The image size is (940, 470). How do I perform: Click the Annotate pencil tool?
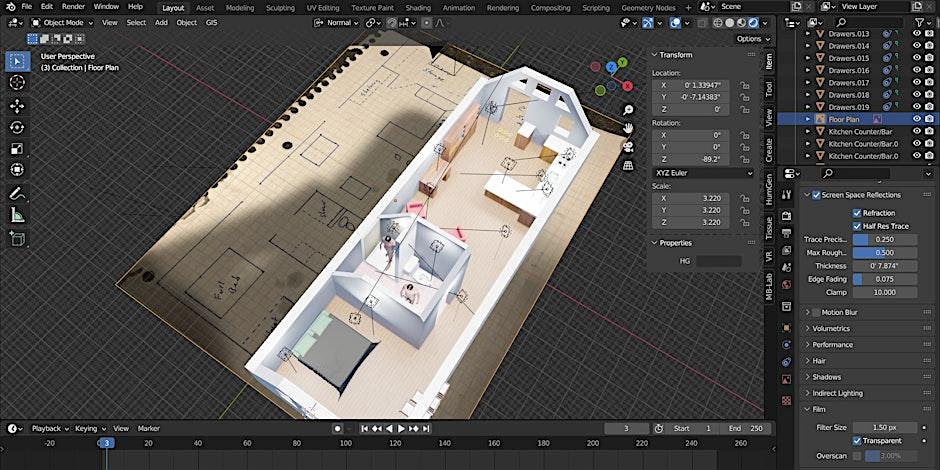coord(17,193)
